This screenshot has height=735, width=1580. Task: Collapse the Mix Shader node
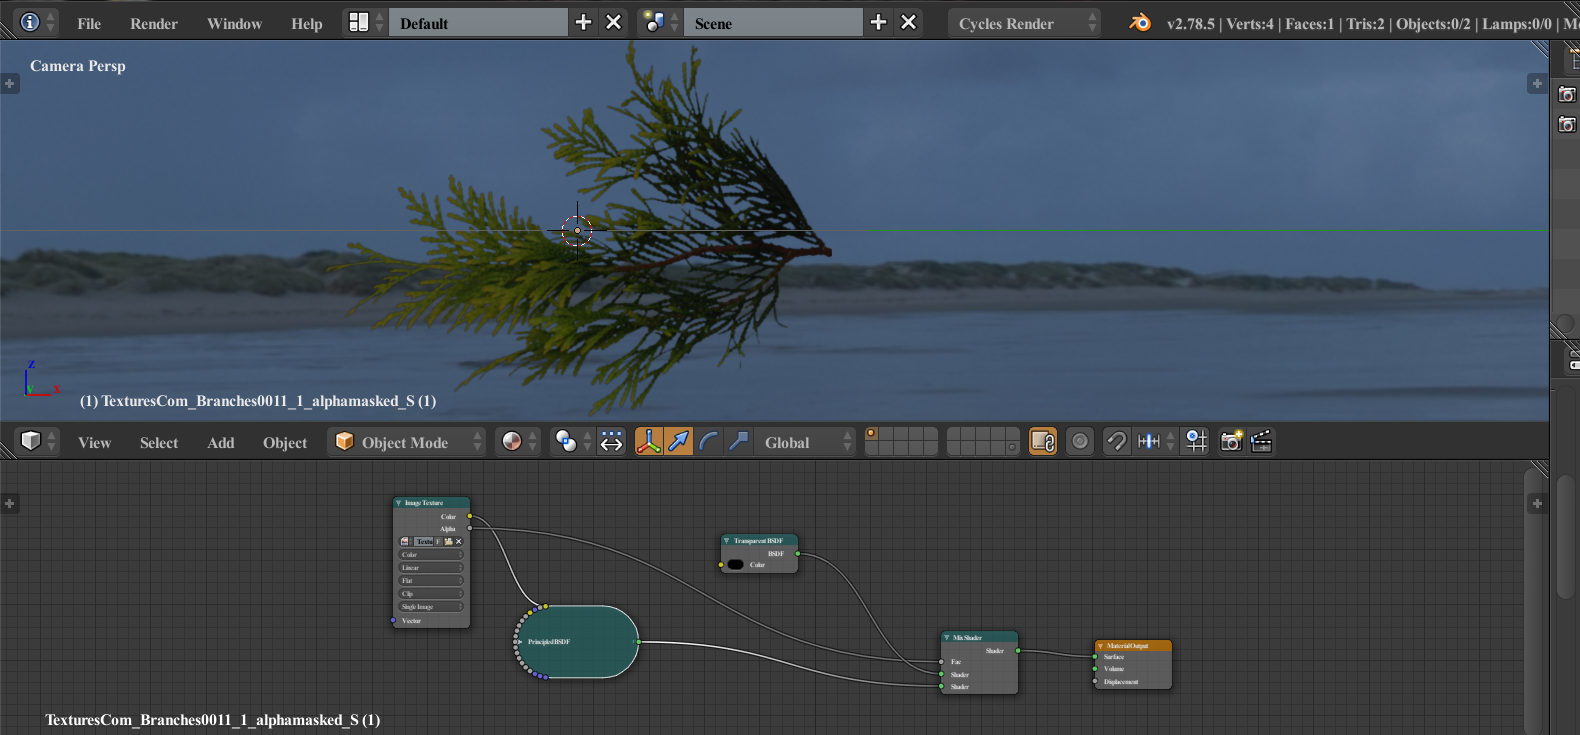947,637
